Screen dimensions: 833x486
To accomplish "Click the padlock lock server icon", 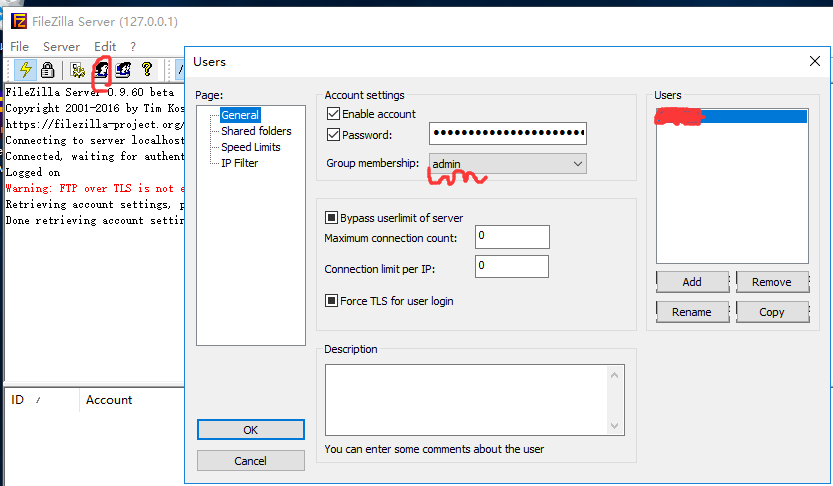I will coord(48,70).
